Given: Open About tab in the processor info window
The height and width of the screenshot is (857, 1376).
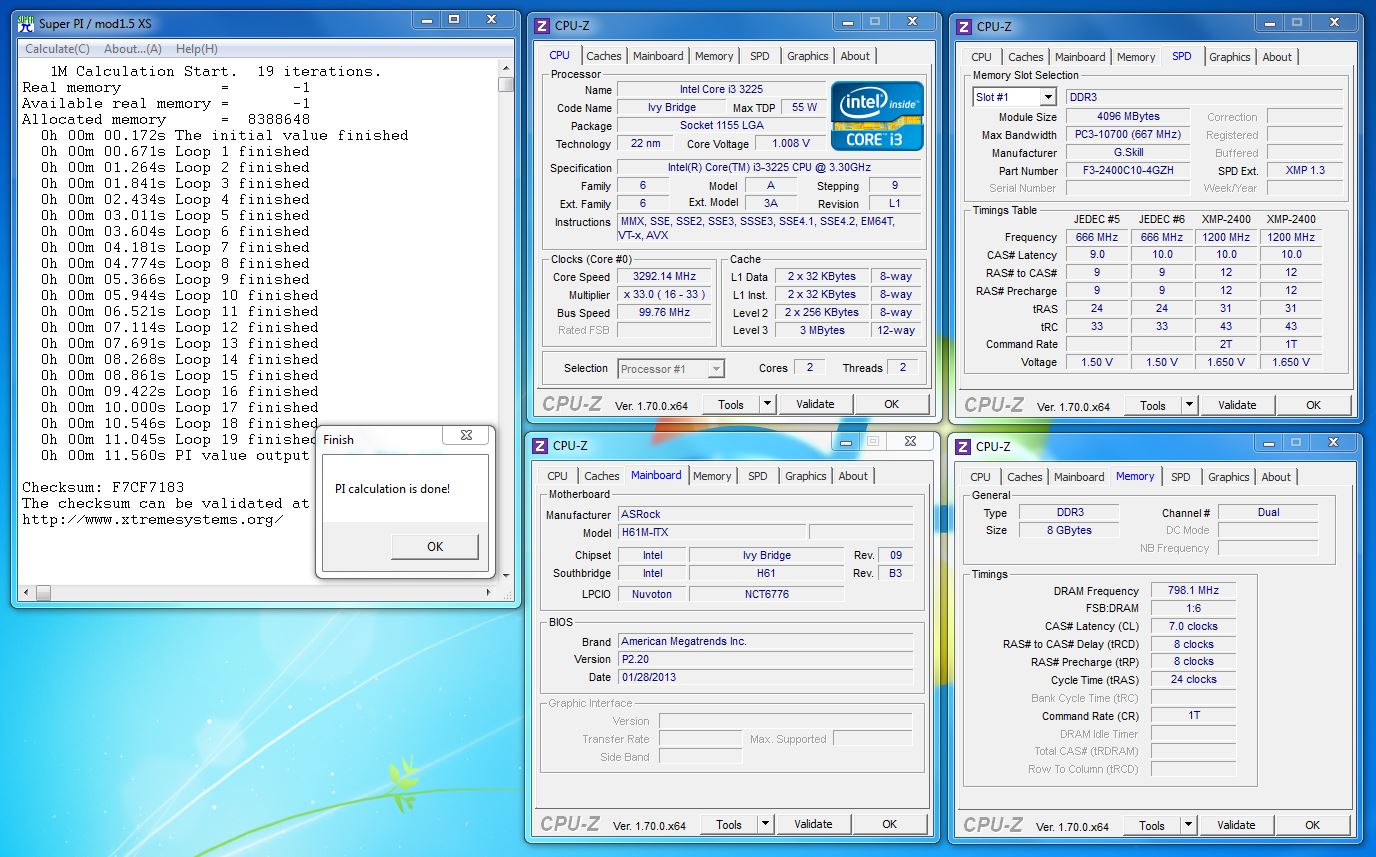Looking at the screenshot, I should click(x=855, y=56).
